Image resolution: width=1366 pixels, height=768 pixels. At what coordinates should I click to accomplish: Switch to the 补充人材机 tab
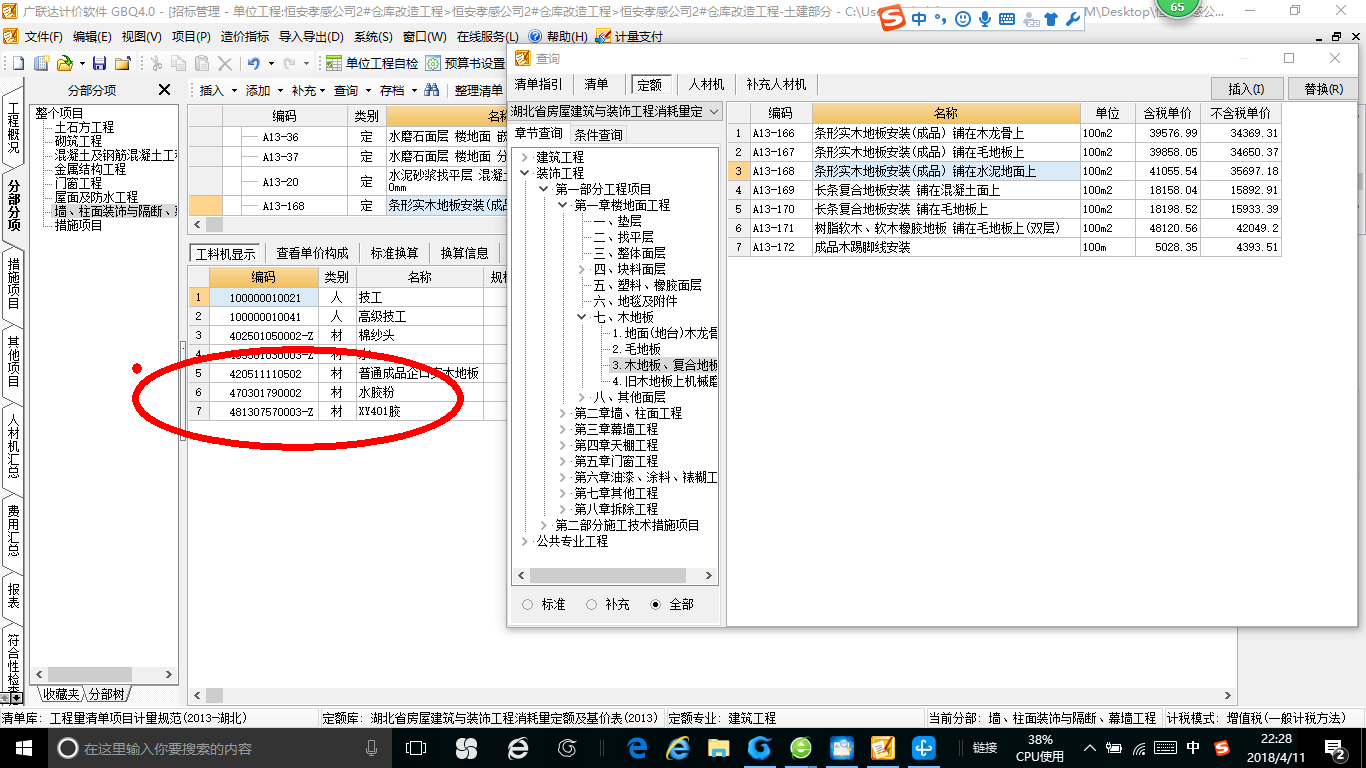776,85
